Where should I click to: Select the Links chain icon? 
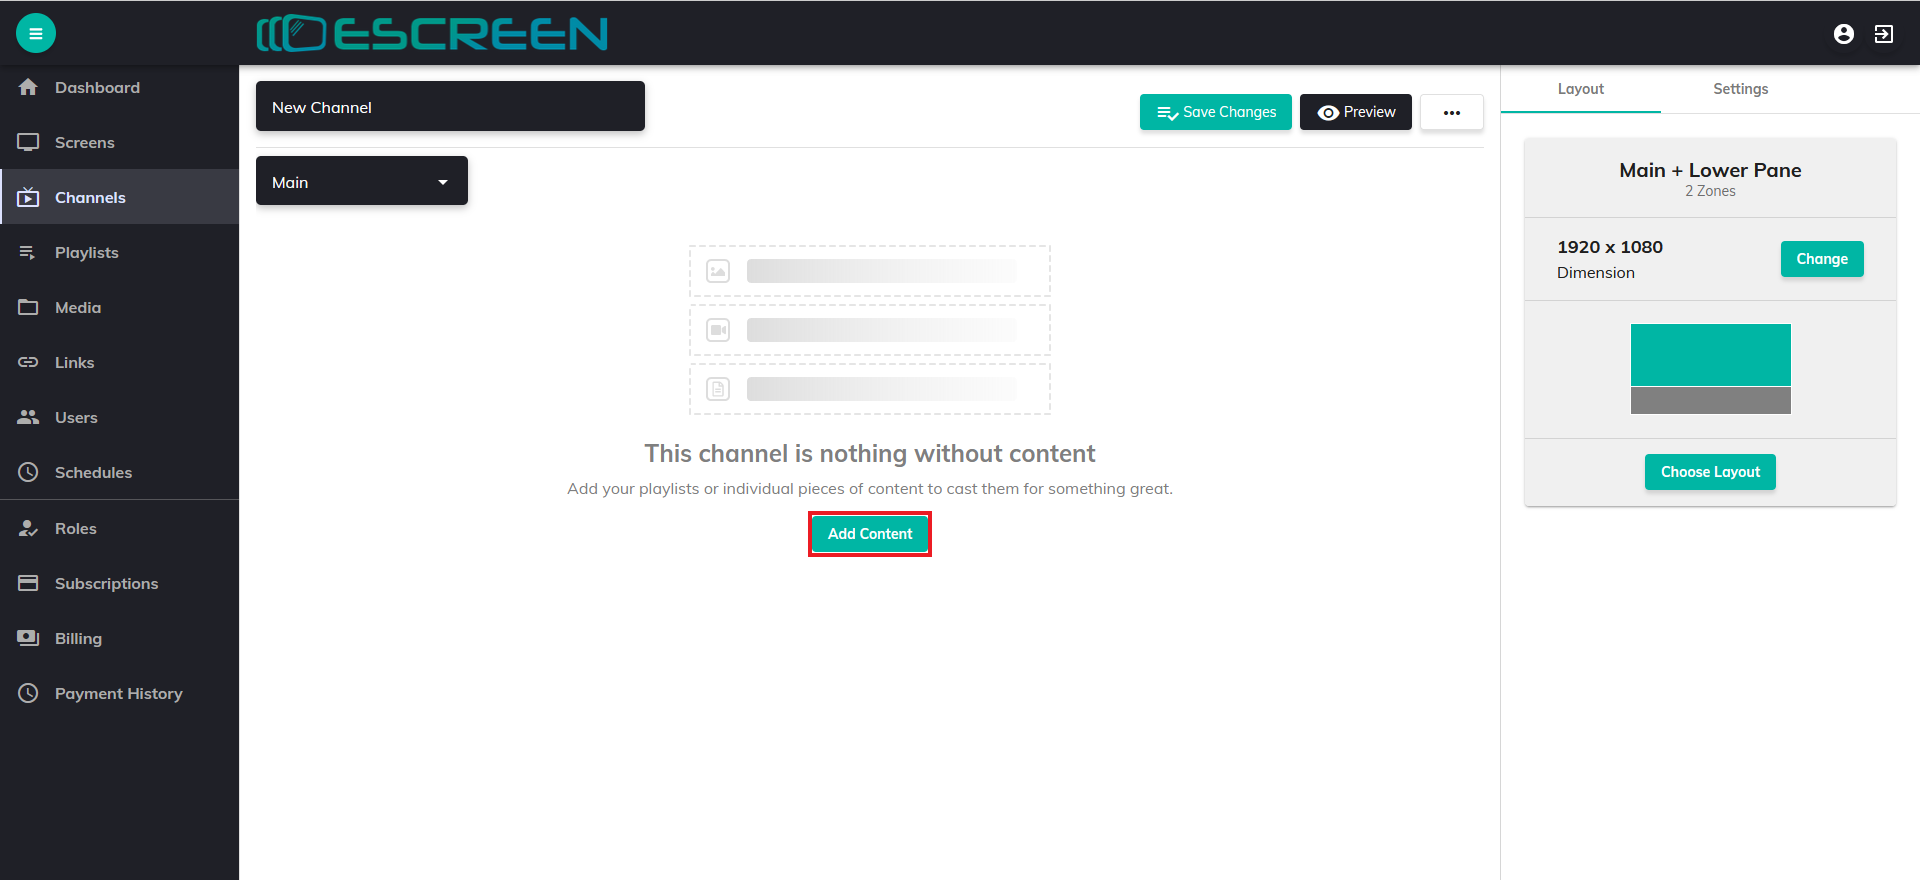point(28,362)
